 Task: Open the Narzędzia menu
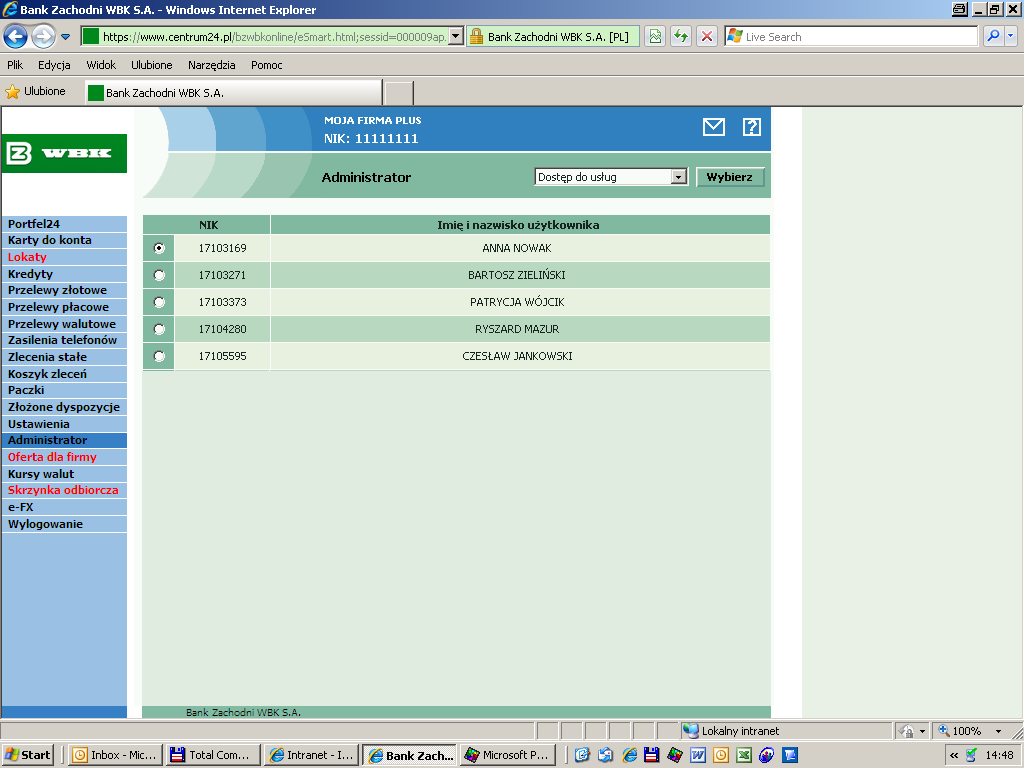212,65
